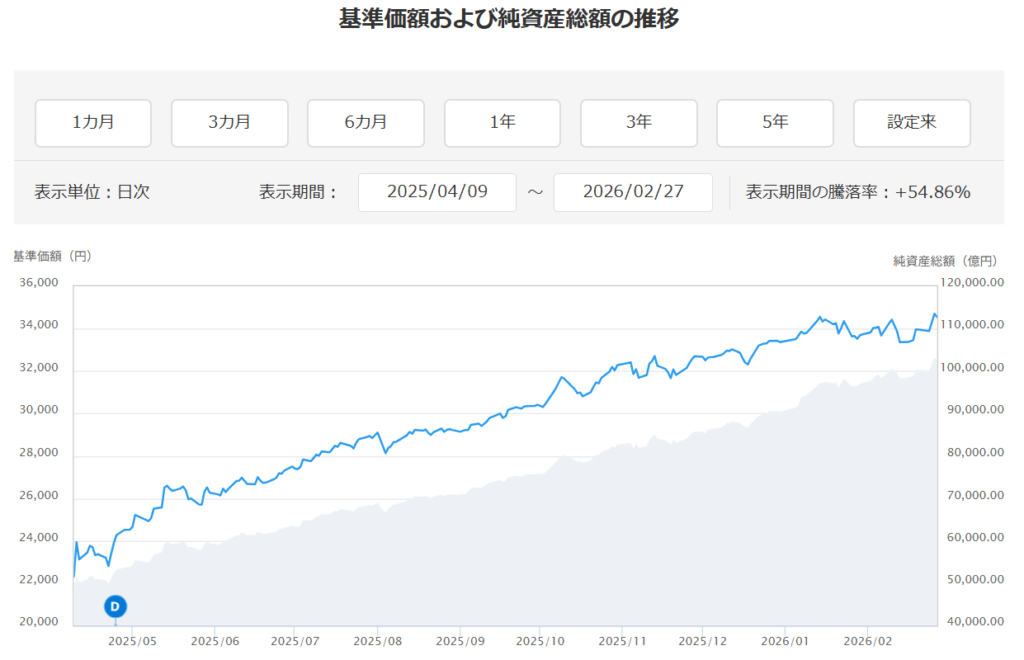Show chart since inception with 設定来
Viewport: 1024px width, 660px height.
[911, 123]
